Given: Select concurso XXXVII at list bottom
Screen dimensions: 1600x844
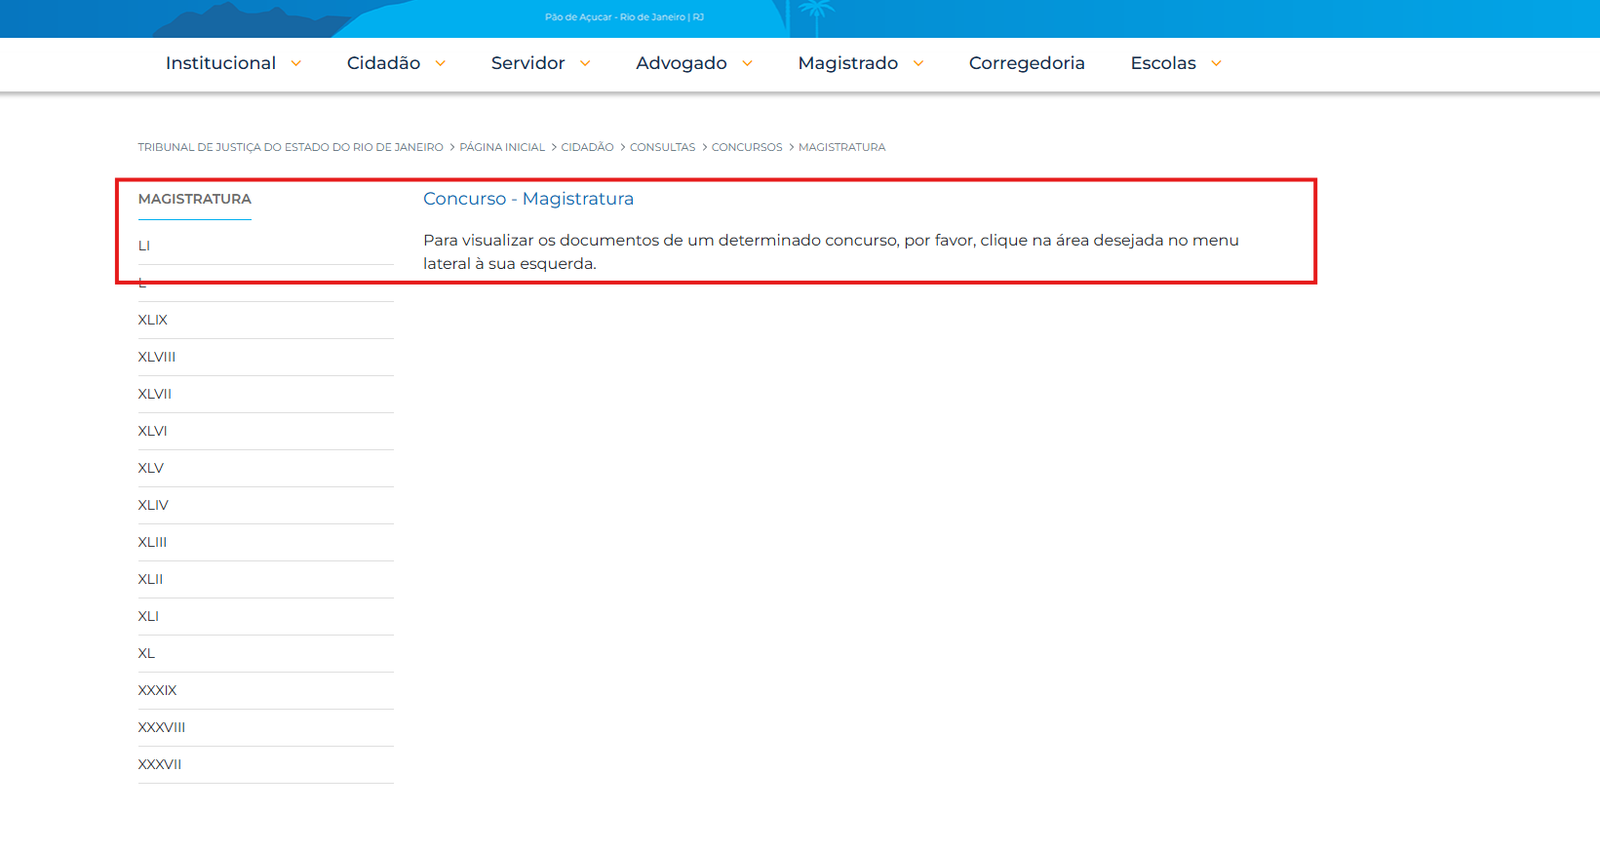Looking at the screenshot, I should (x=160, y=764).
